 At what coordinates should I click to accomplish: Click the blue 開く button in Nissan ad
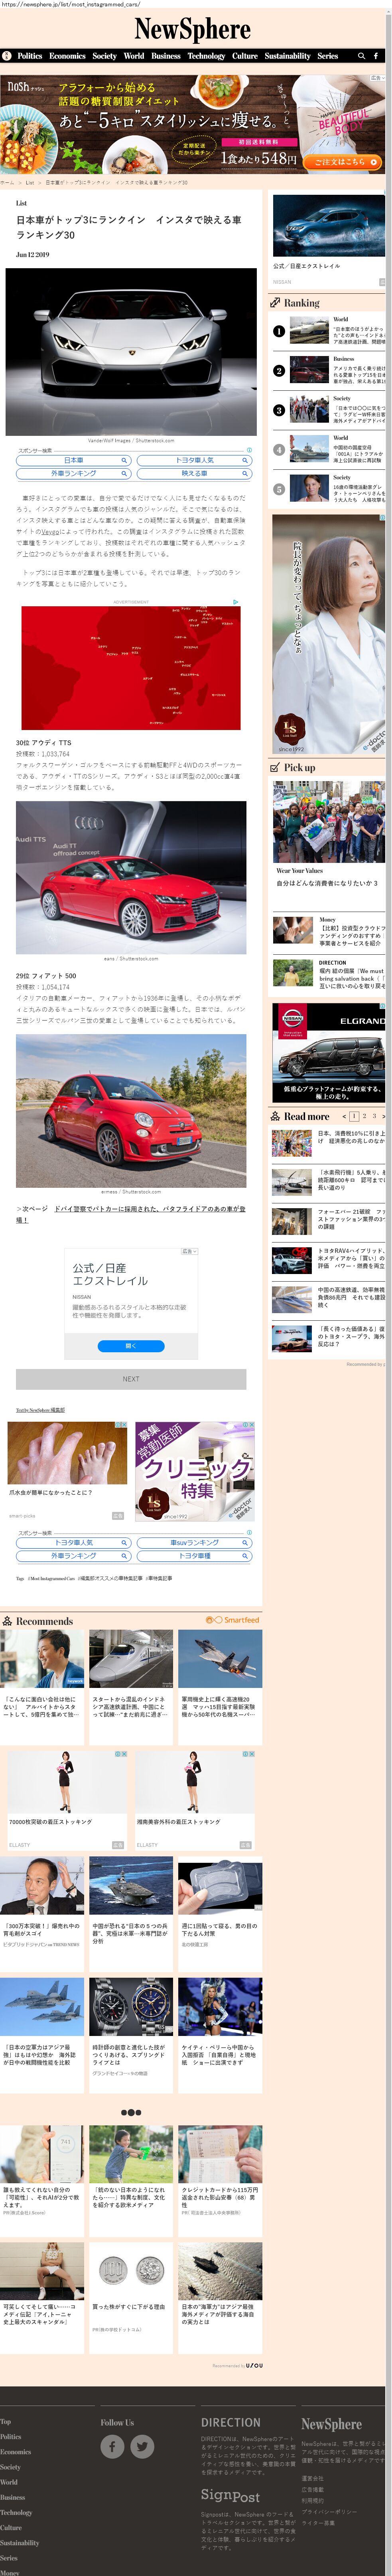coord(131,1346)
